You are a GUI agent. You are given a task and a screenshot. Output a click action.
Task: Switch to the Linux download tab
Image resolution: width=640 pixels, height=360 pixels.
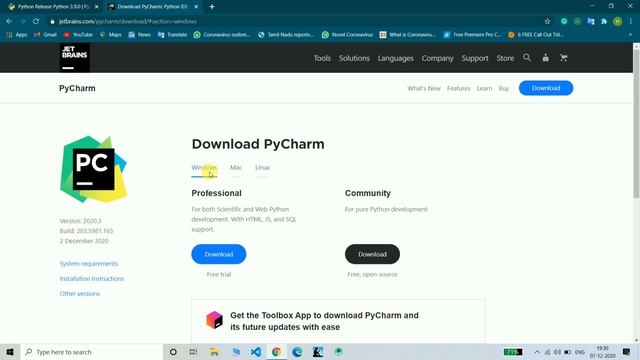pyautogui.click(x=262, y=168)
